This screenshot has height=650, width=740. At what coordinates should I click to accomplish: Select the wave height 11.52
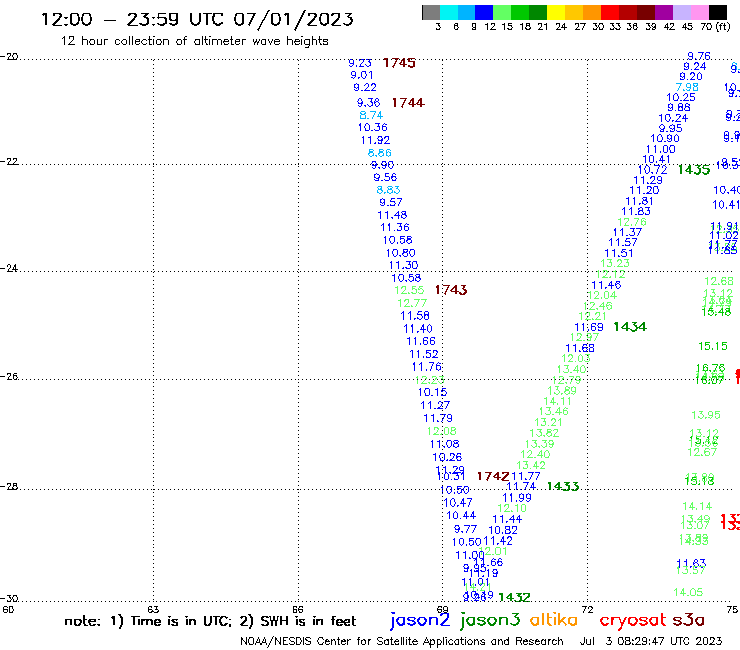pyautogui.click(x=423, y=354)
